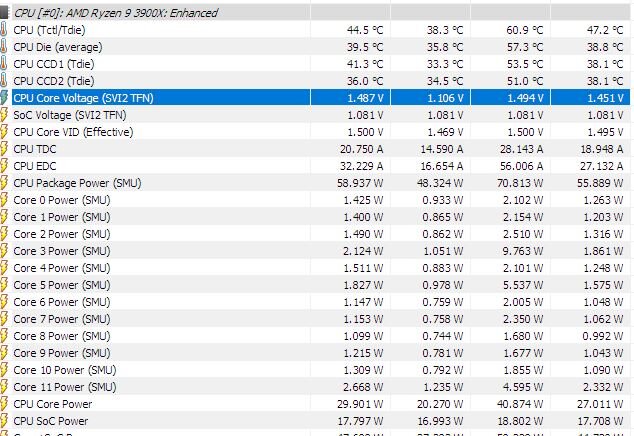Viewport: 634px width, 436px height.
Task: Select the highlighted CPU Core Voltage label
Action: pos(83,98)
